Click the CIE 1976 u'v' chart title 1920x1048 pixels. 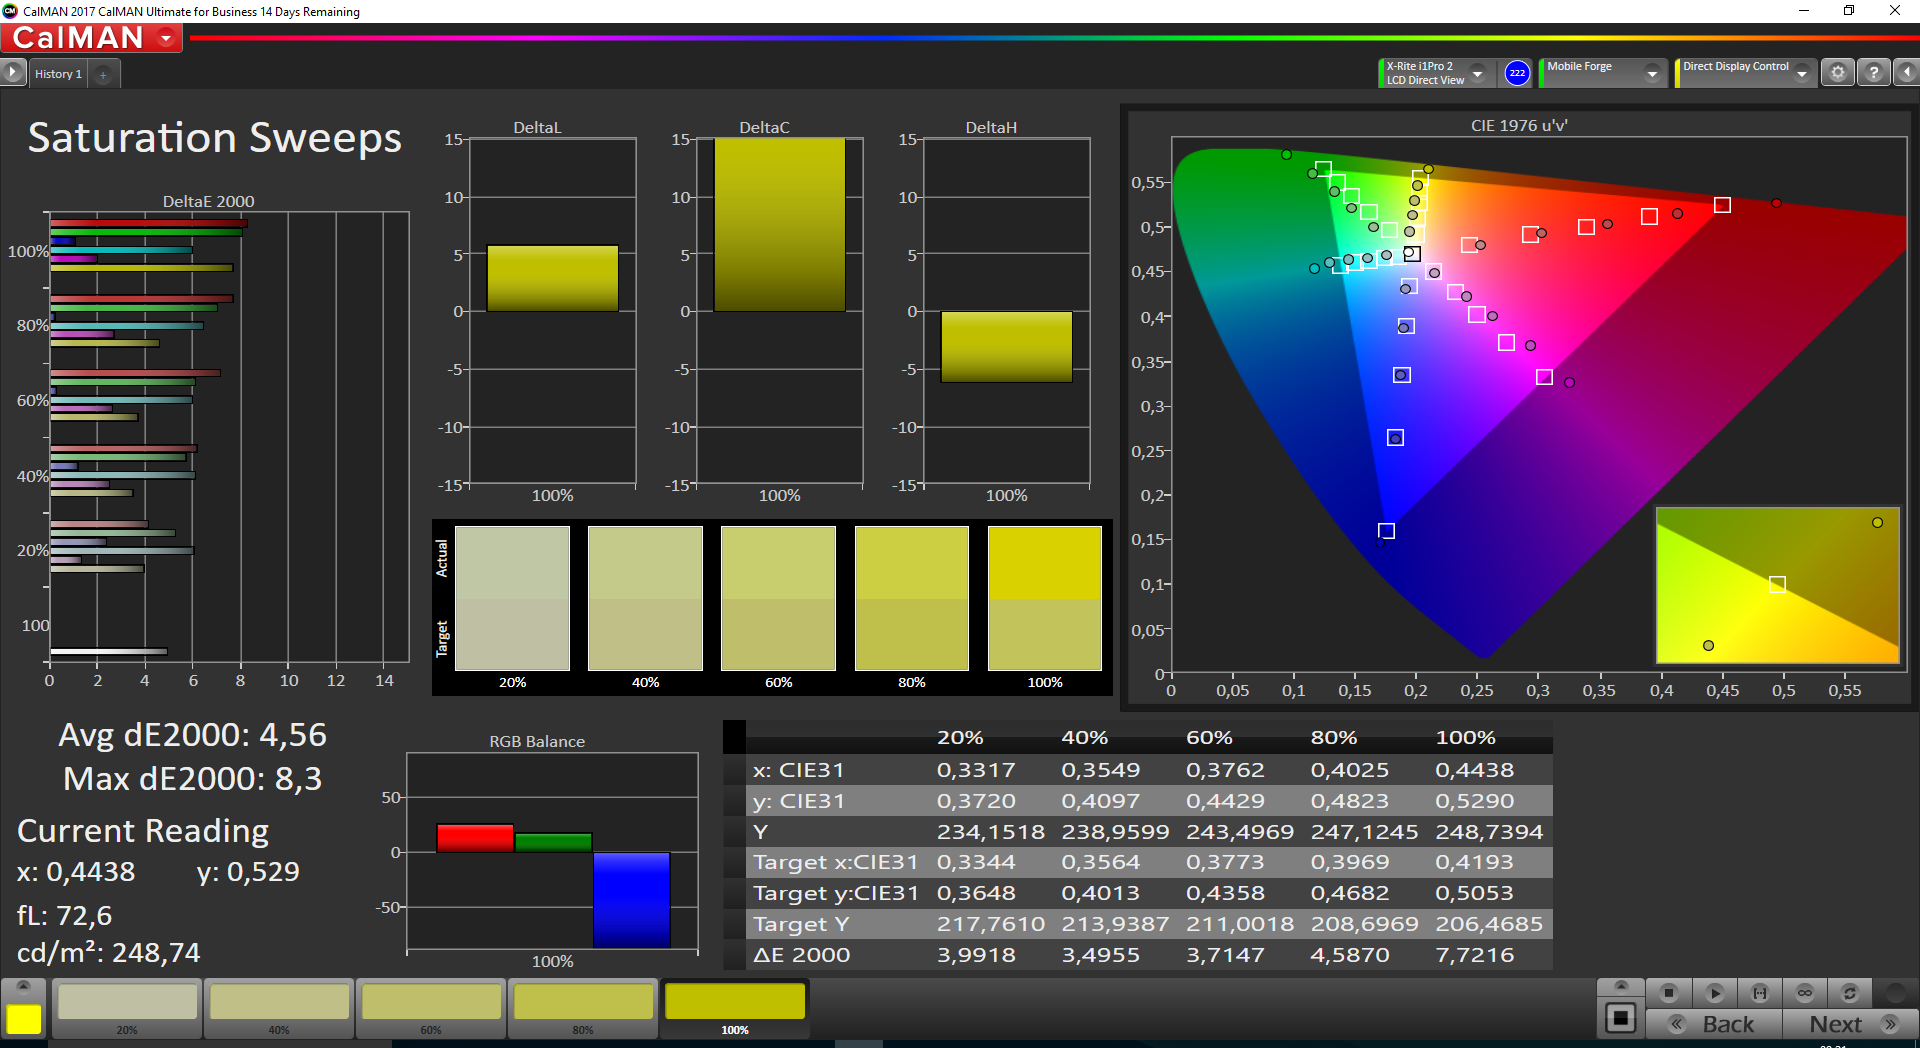tap(1519, 125)
